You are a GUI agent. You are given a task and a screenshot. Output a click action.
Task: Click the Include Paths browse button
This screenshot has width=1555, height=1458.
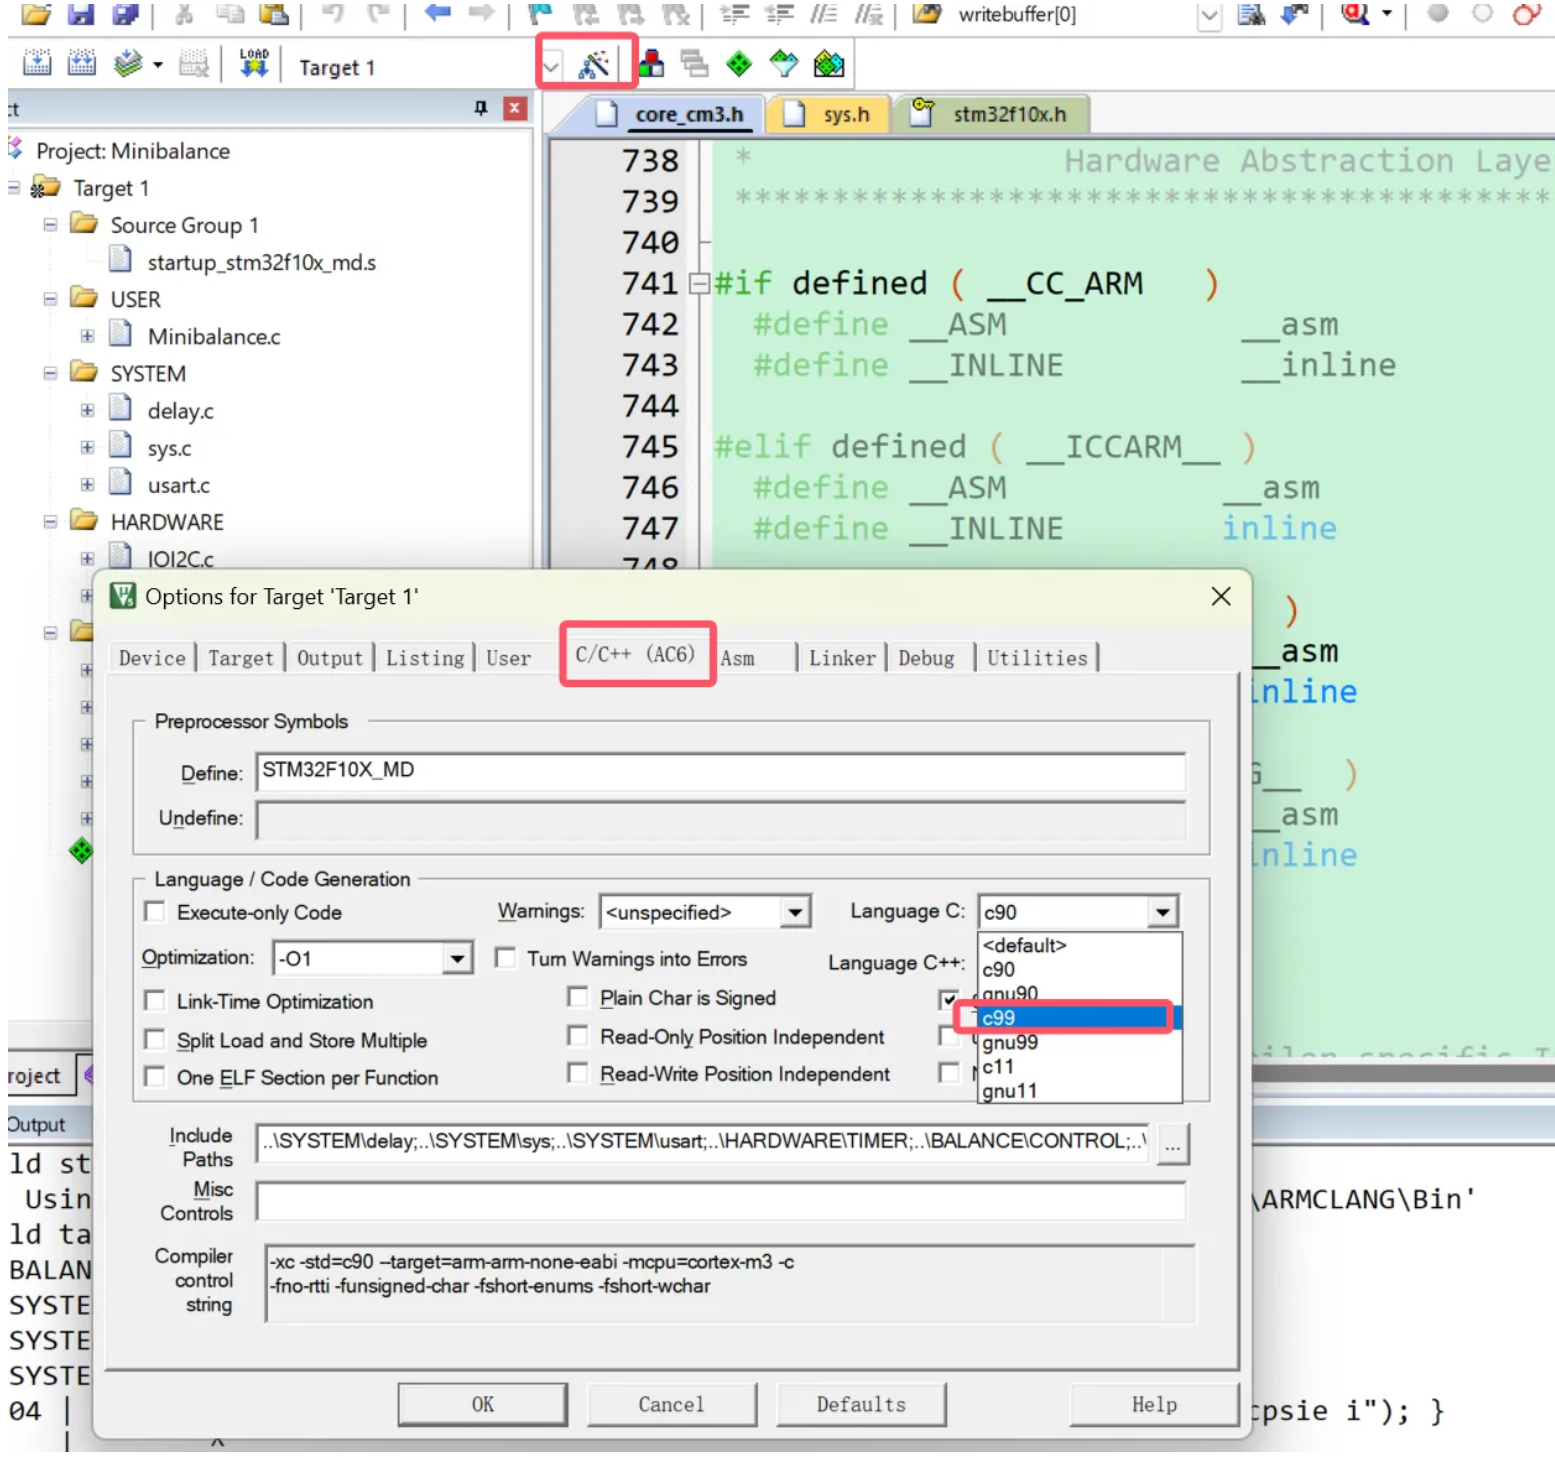[x=1172, y=1144]
